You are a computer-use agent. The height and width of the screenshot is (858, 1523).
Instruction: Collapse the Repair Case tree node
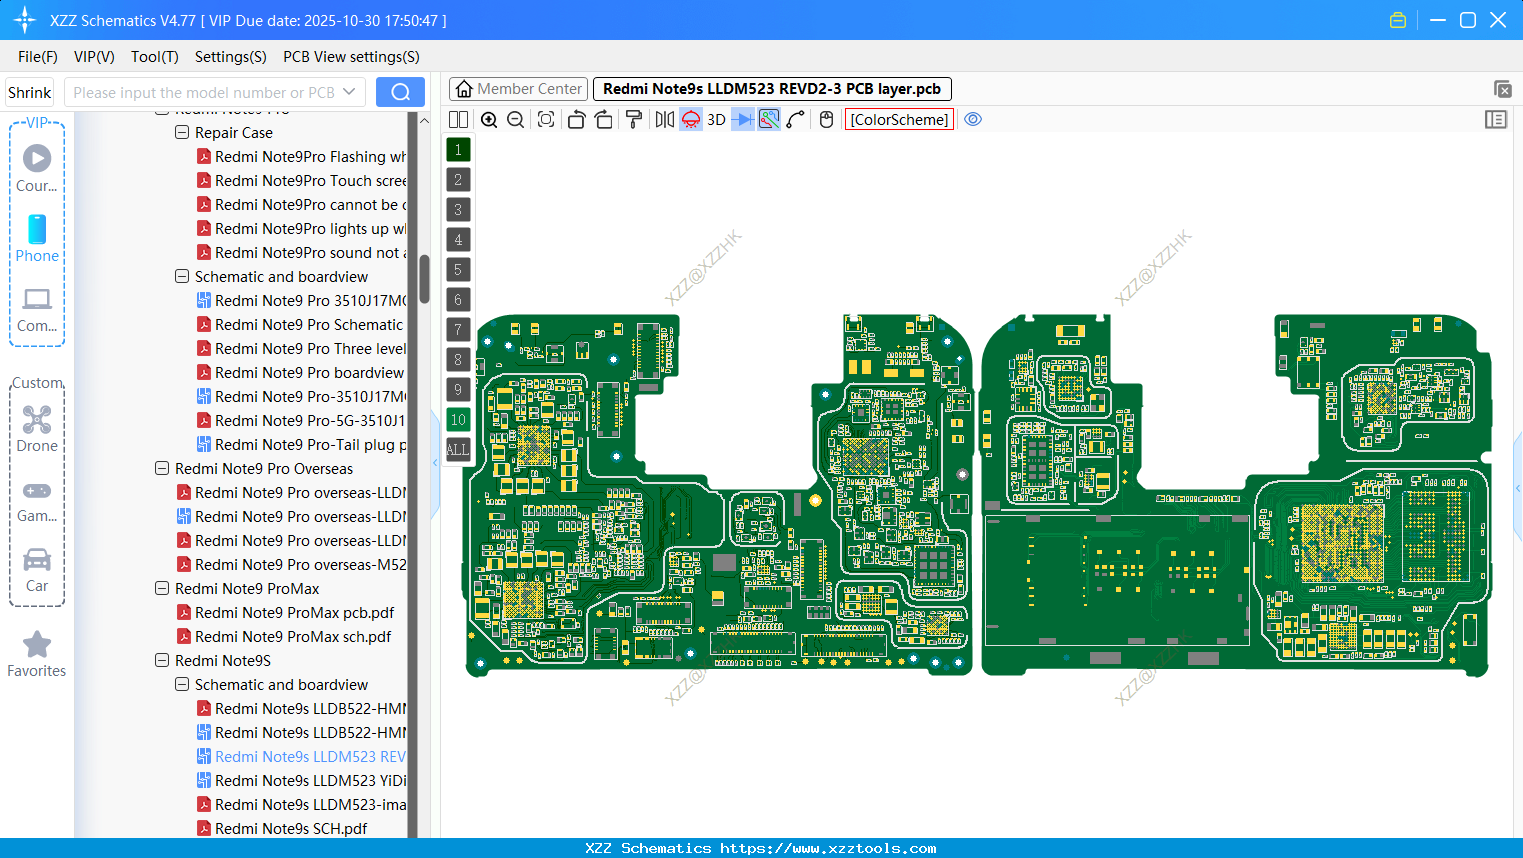[181, 132]
